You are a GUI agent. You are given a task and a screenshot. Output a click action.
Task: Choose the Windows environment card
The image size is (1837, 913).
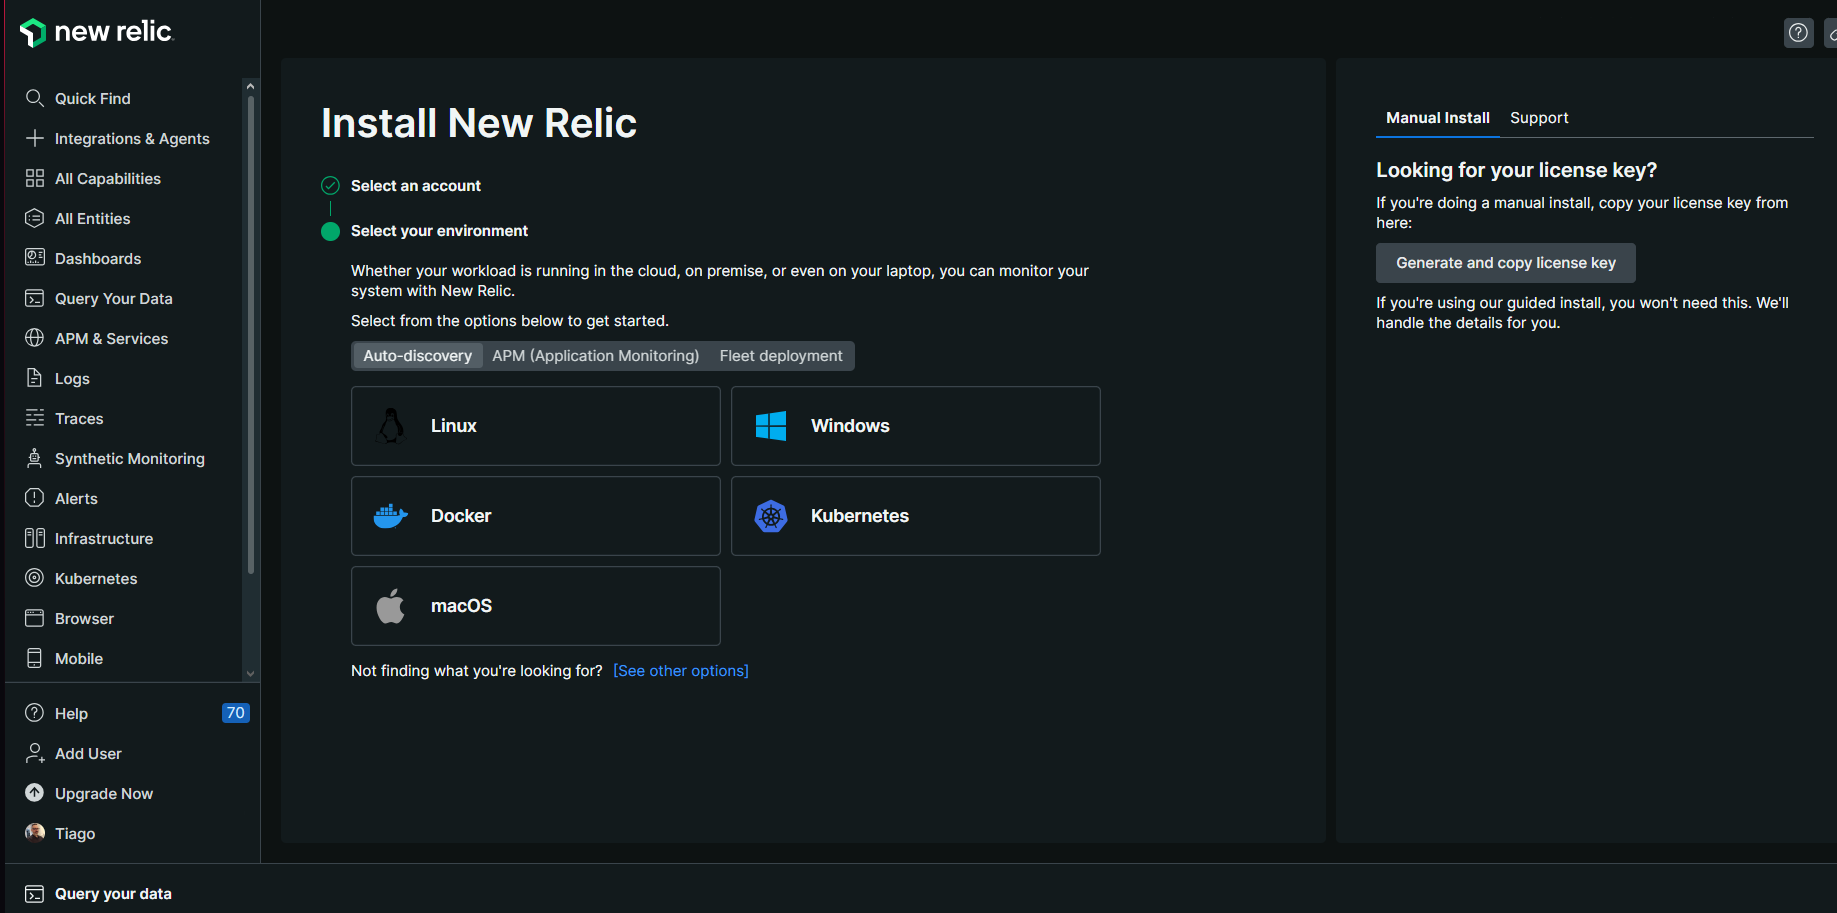tap(916, 426)
